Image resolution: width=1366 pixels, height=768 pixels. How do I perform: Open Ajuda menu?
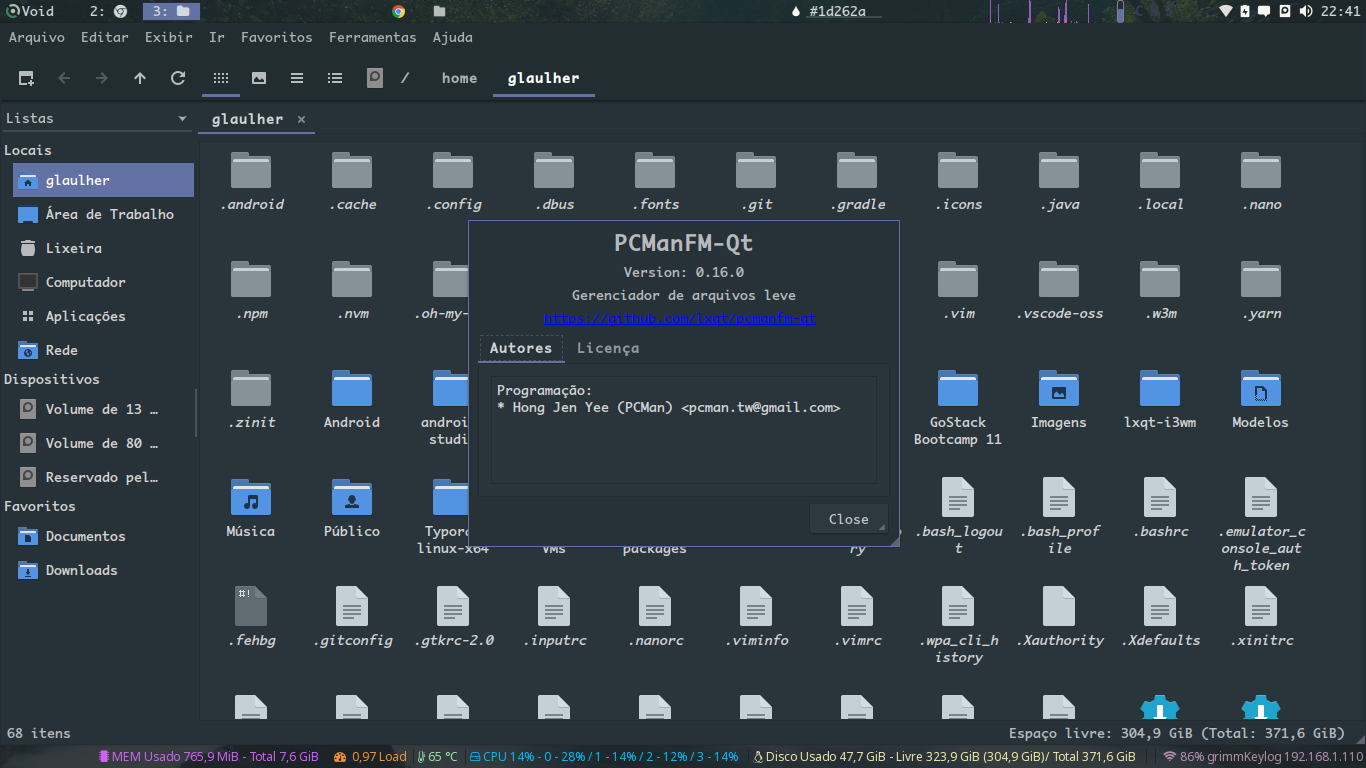point(453,37)
